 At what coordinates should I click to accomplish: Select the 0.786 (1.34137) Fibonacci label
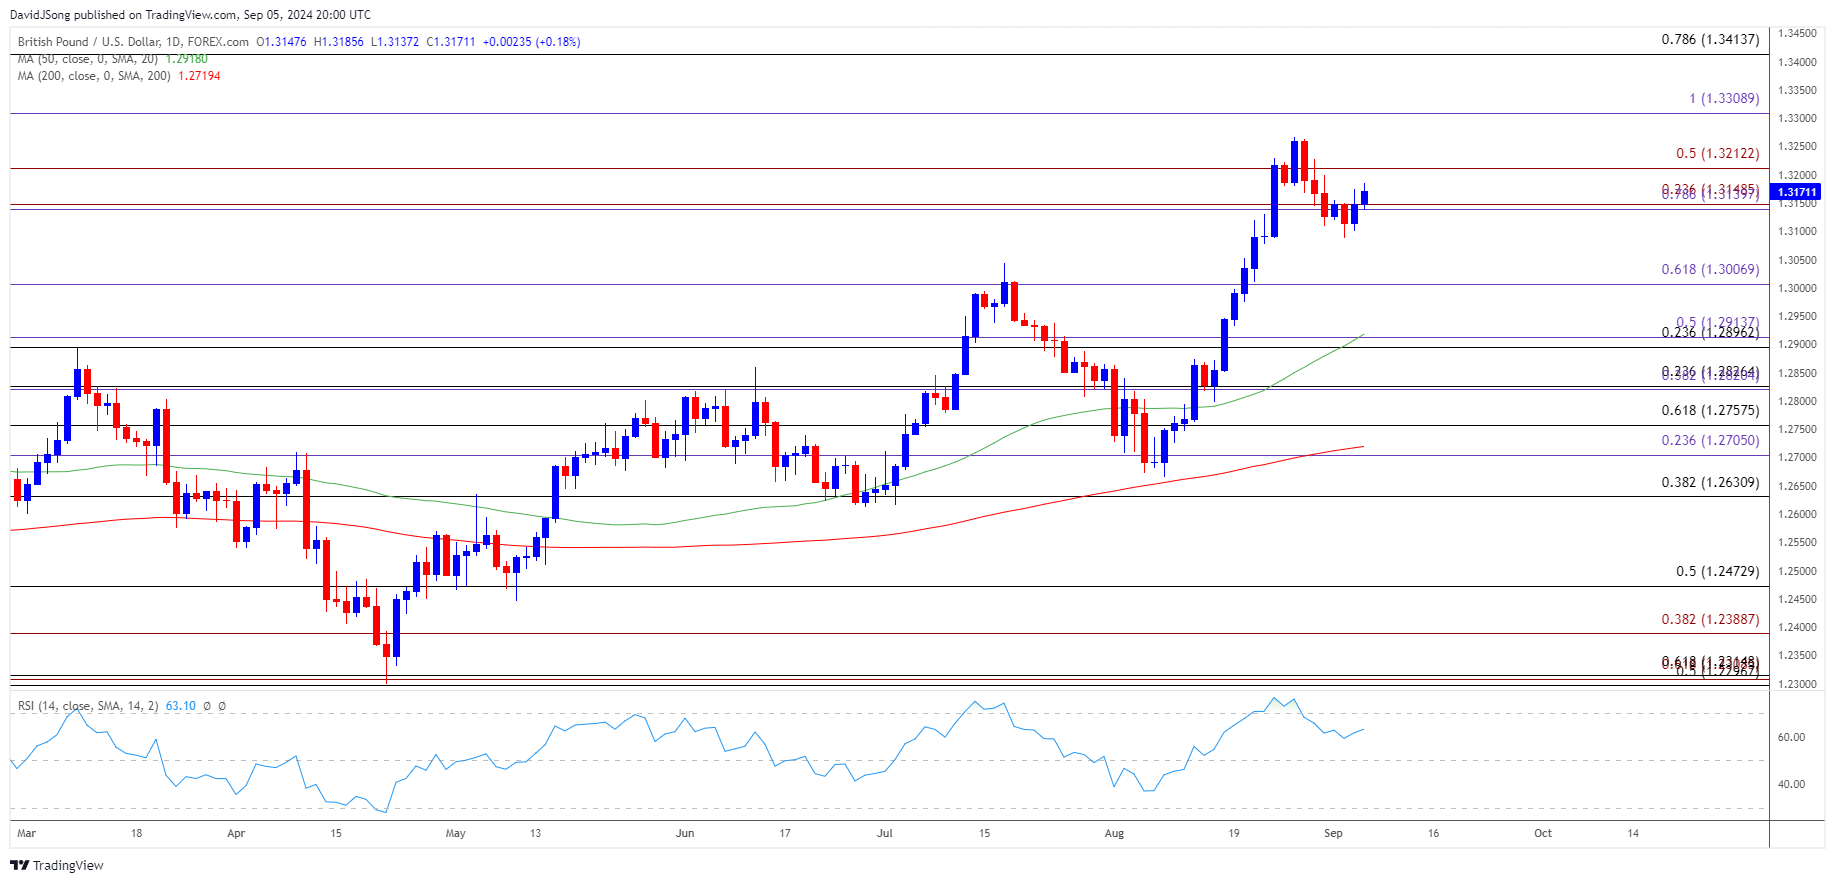(1710, 40)
